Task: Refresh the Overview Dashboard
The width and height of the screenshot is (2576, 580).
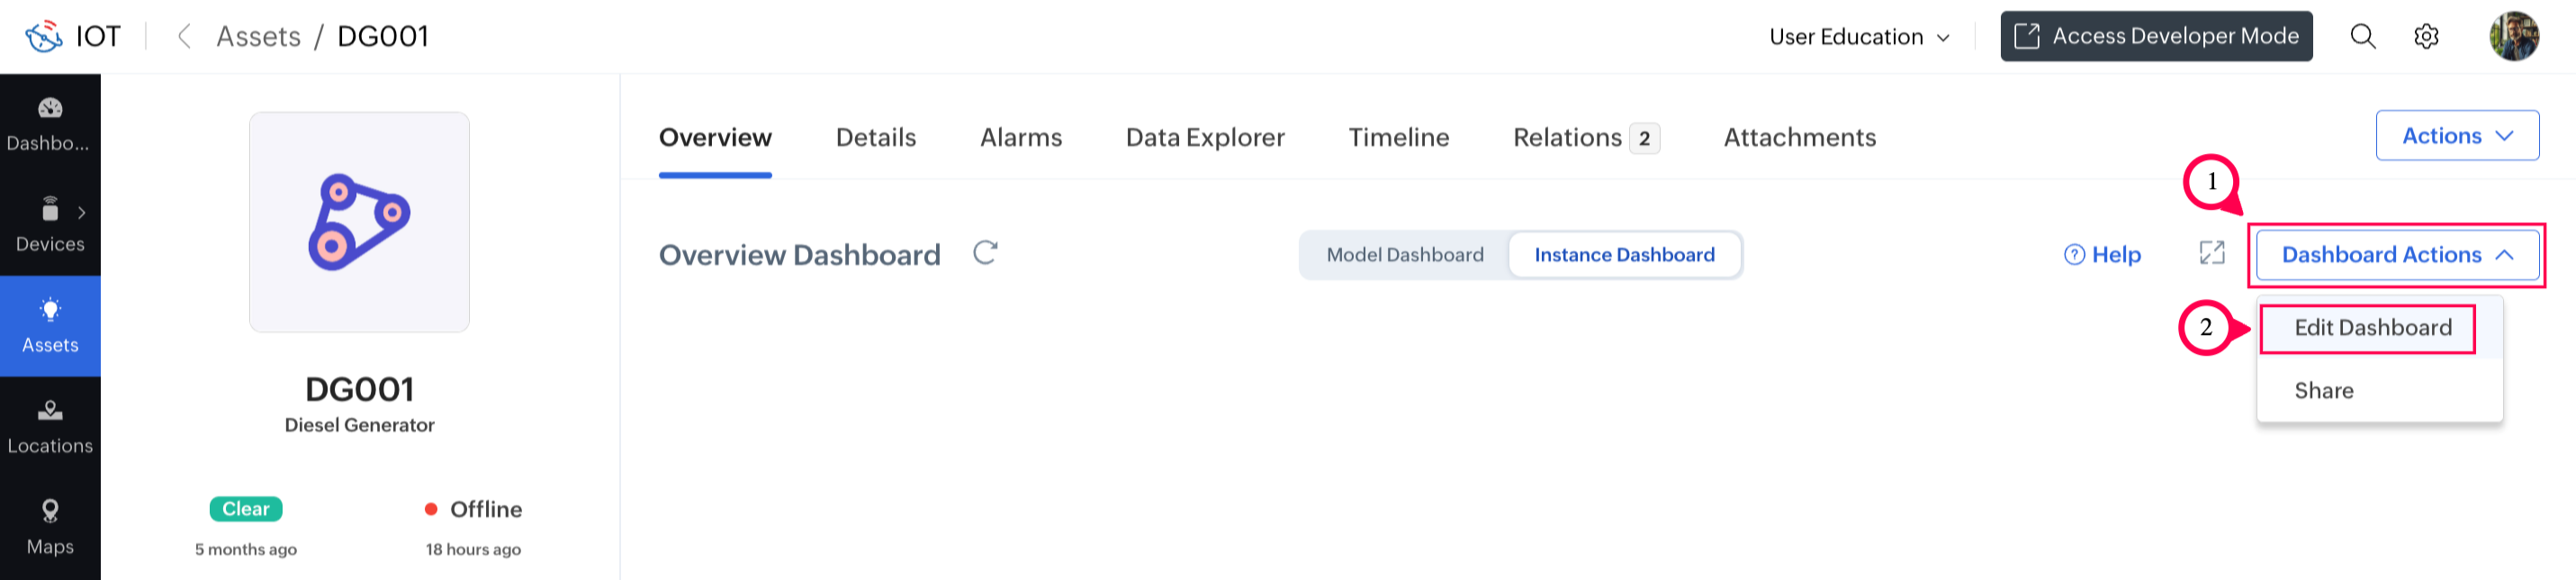Action: coord(985,253)
